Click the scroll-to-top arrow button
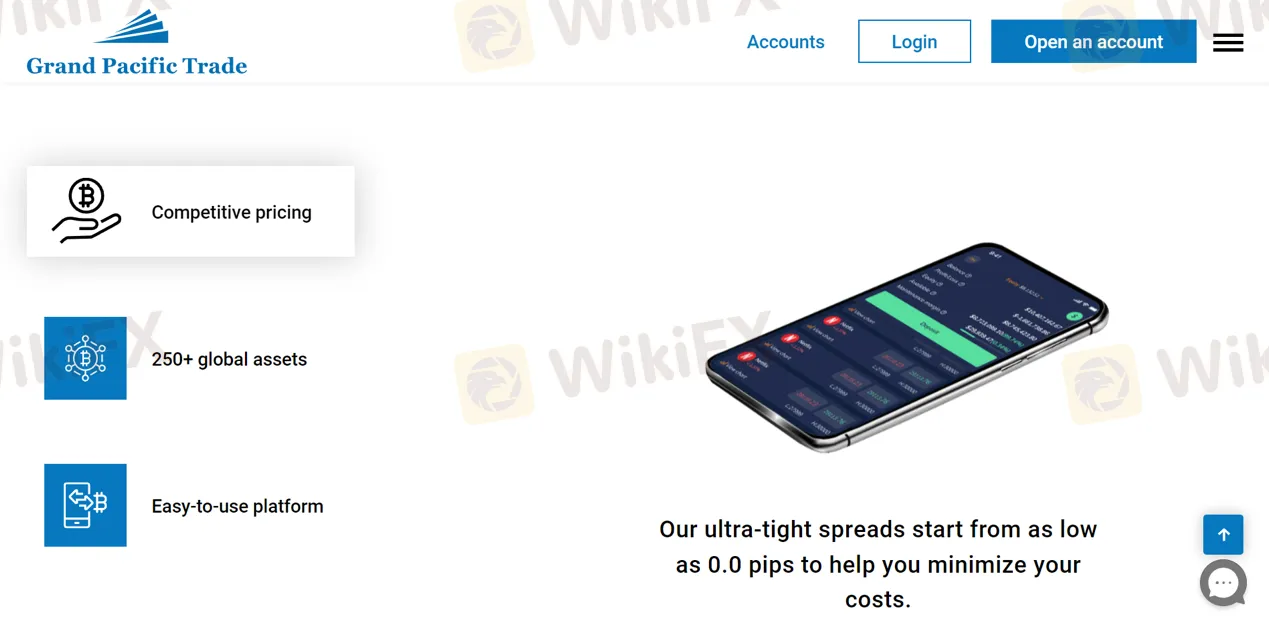 tap(1223, 535)
